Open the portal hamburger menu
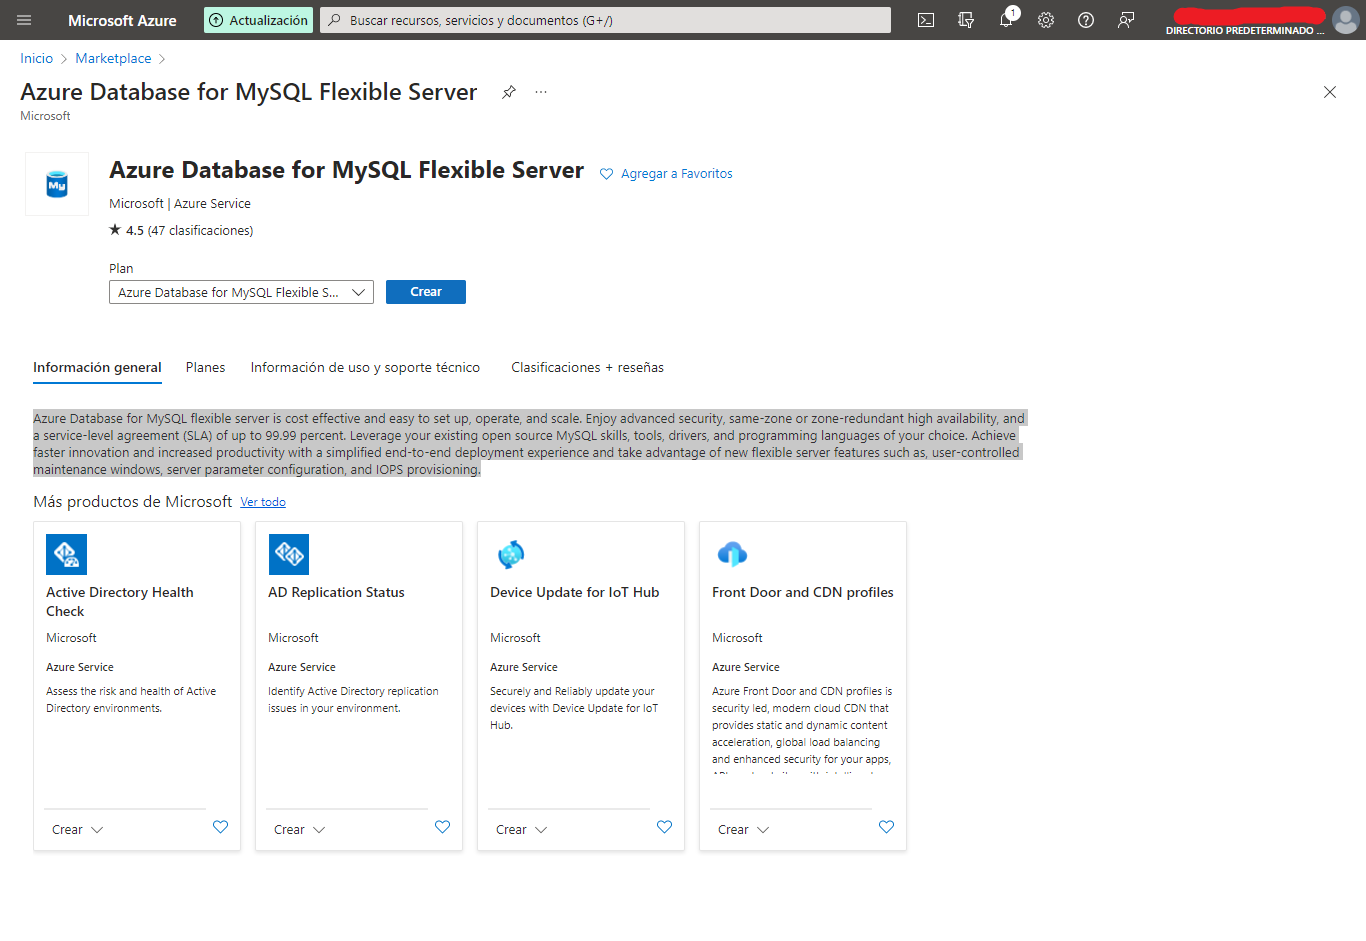1366x941 pixels. (24, 20)
